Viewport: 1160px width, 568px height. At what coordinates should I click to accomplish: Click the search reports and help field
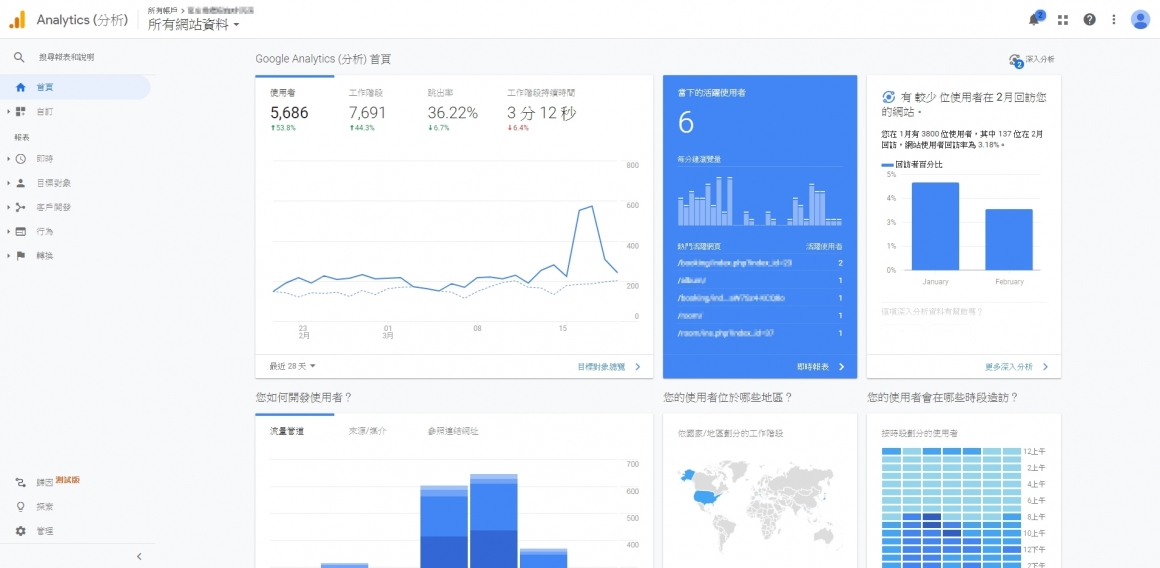point(67,57)
